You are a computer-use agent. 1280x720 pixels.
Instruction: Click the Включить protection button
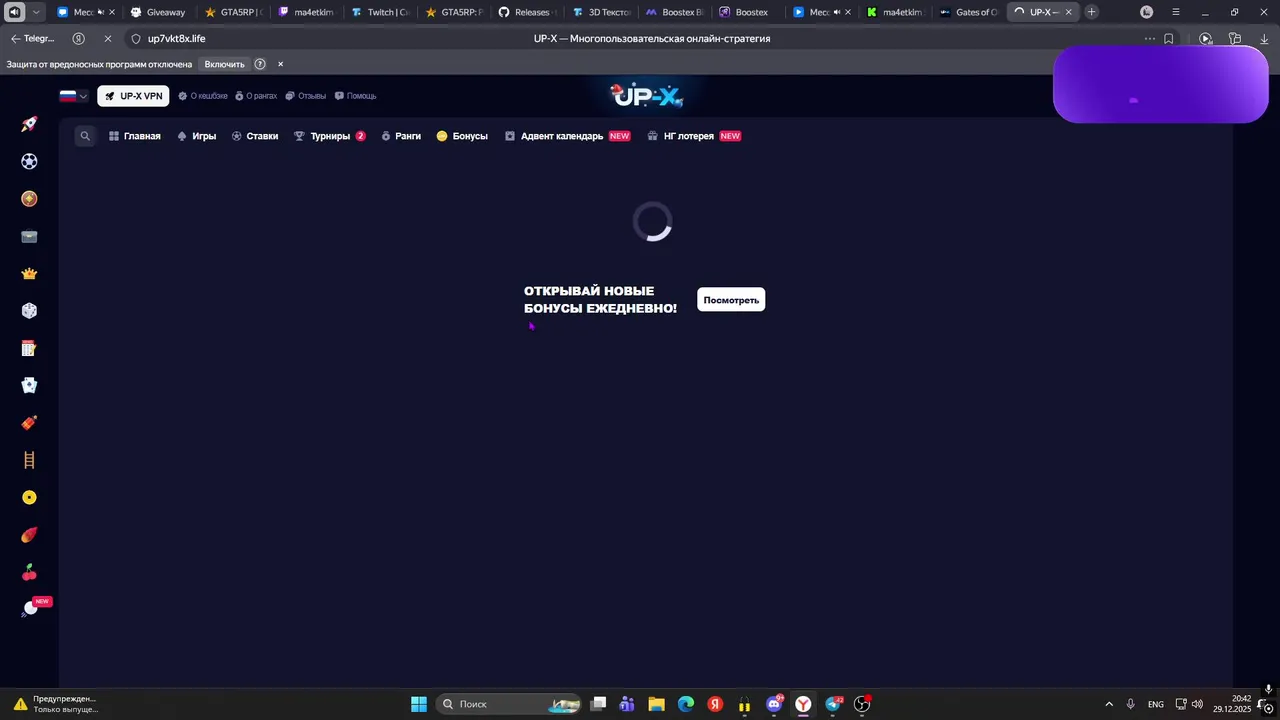point(224,64)
